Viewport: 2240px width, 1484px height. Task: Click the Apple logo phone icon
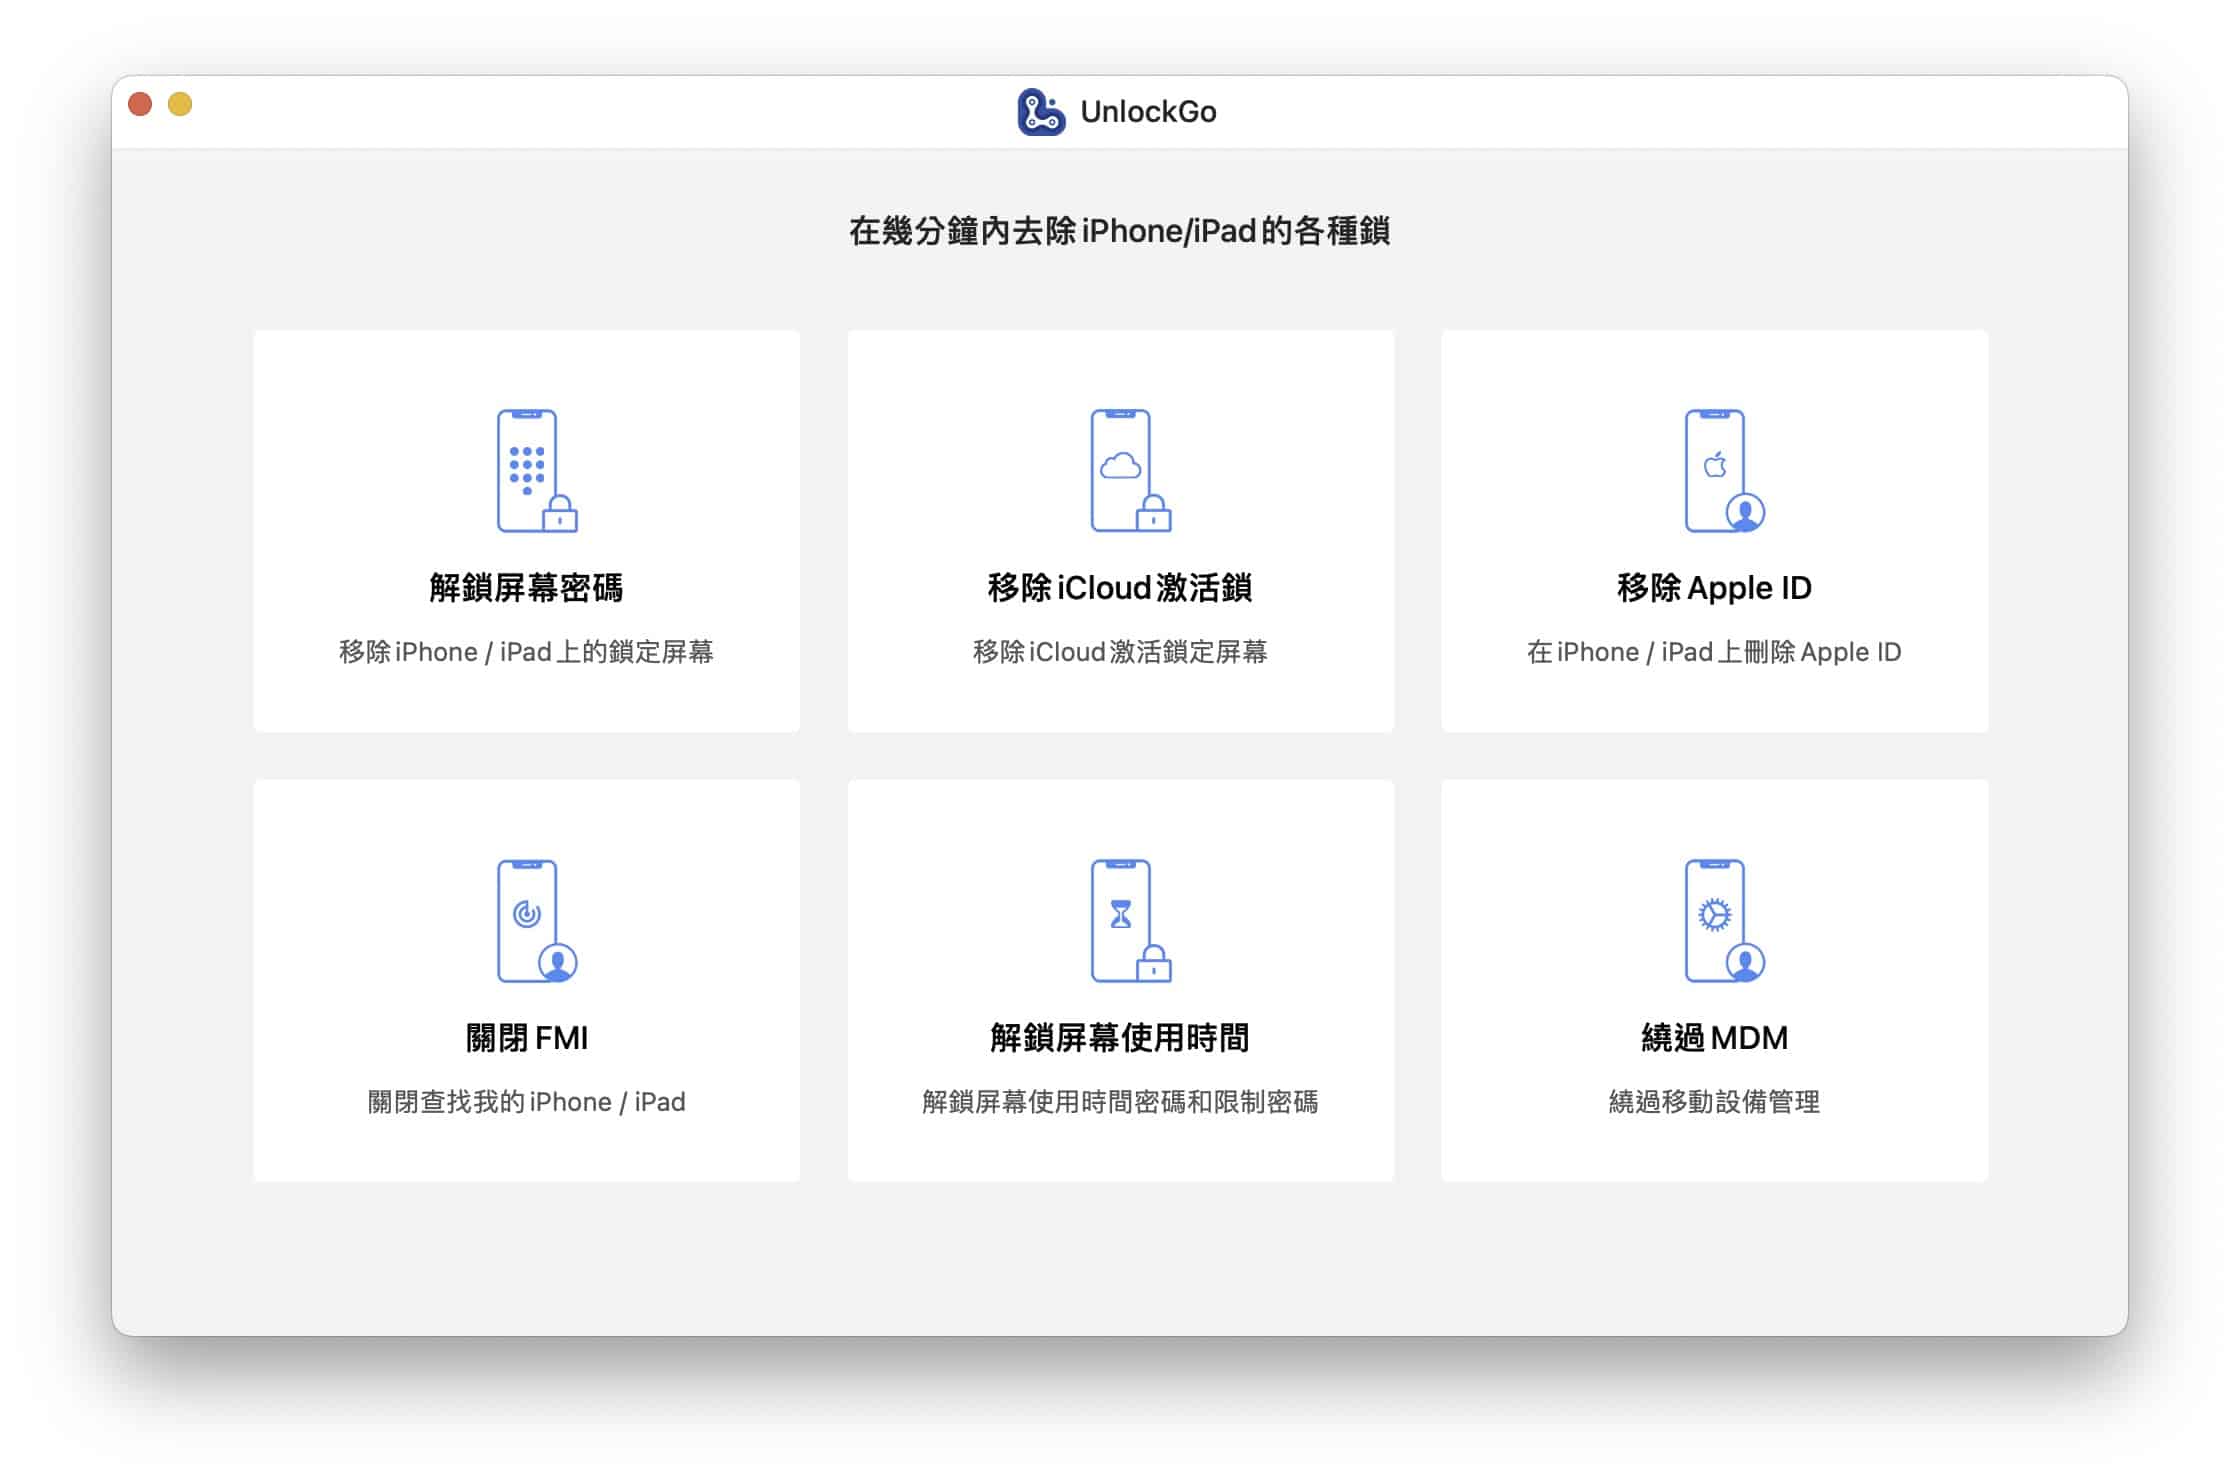tap(1724, 471)
